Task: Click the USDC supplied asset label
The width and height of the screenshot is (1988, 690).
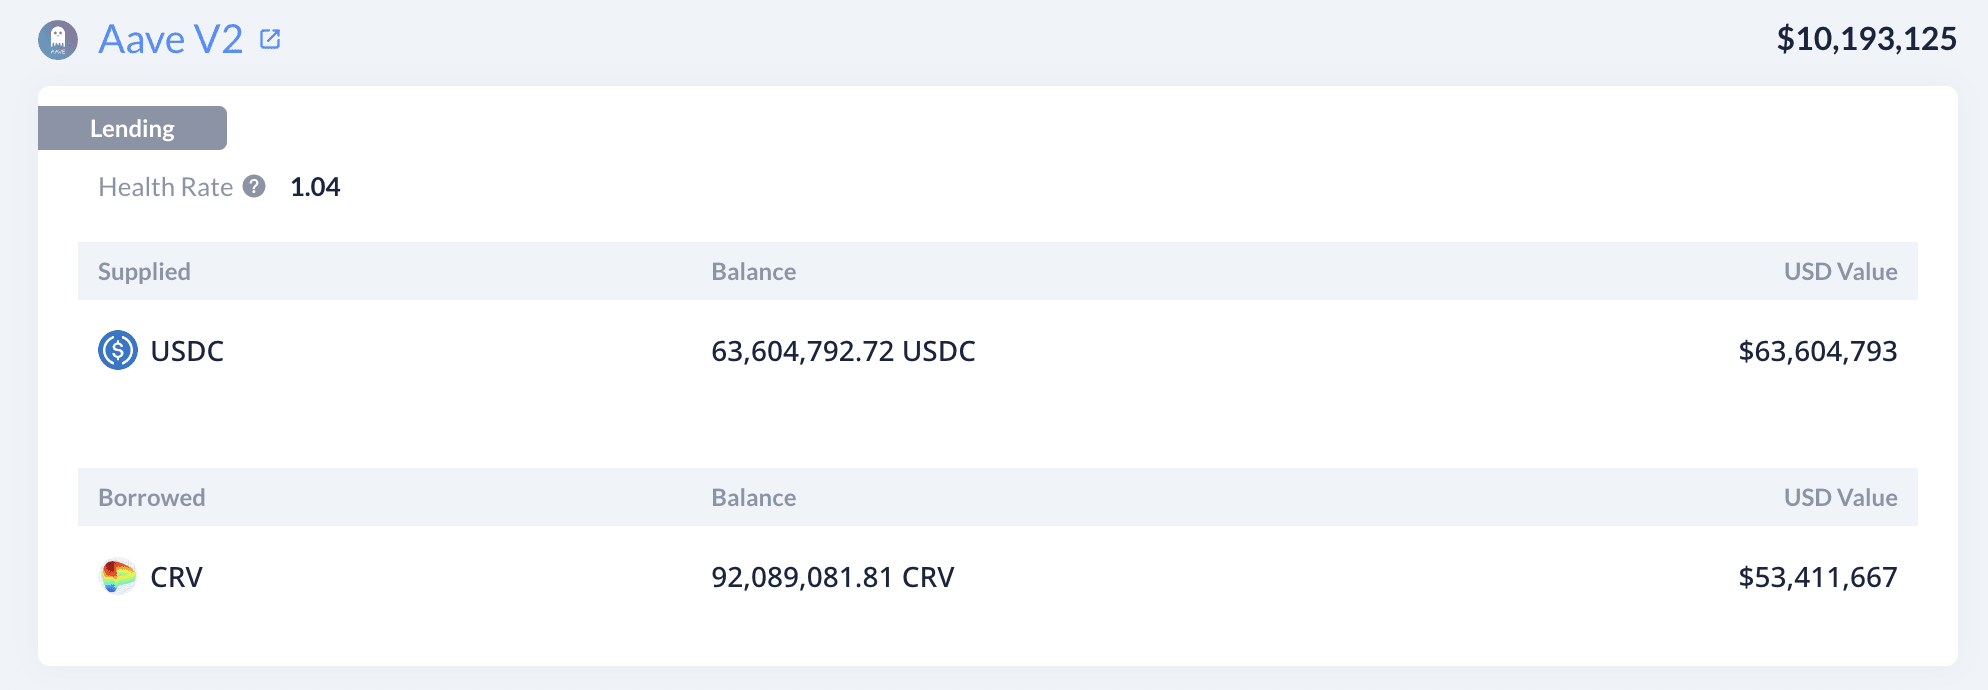Action: [186, 351]
